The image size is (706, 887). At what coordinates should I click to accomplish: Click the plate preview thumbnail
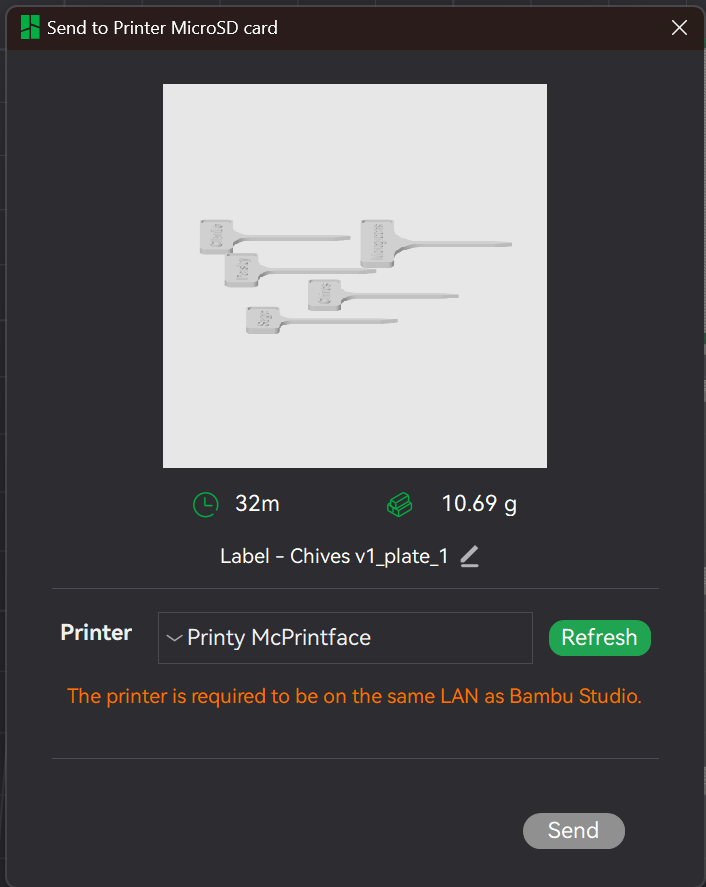click(x=354, y=275)
